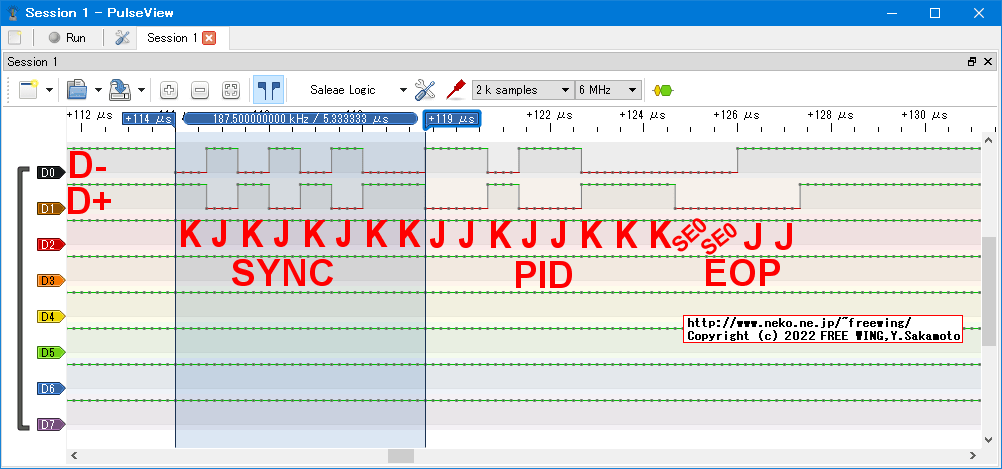This screenshot has height=469, width=1002.
Task: Zoom to fit the whole capture
Action: coord(231,90)
